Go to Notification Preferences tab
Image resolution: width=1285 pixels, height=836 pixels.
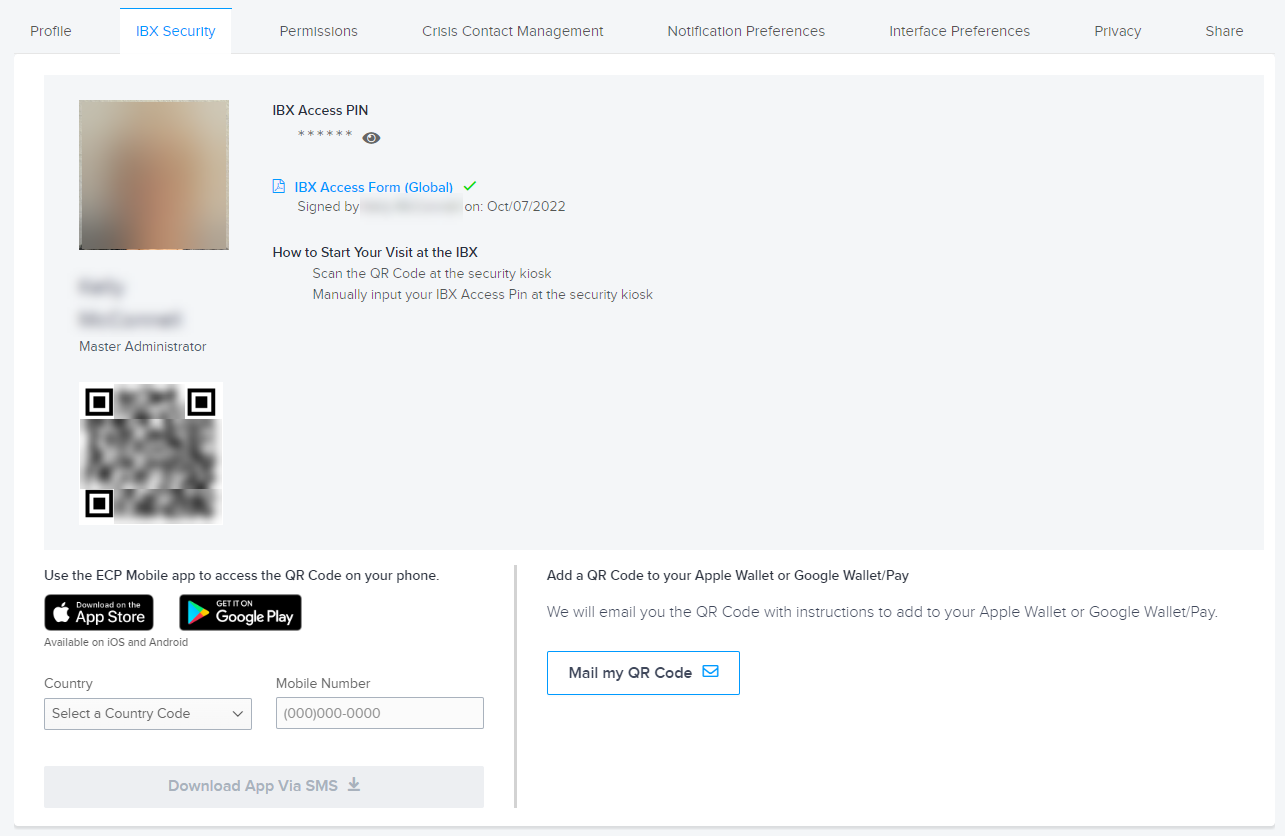(746, 31)
